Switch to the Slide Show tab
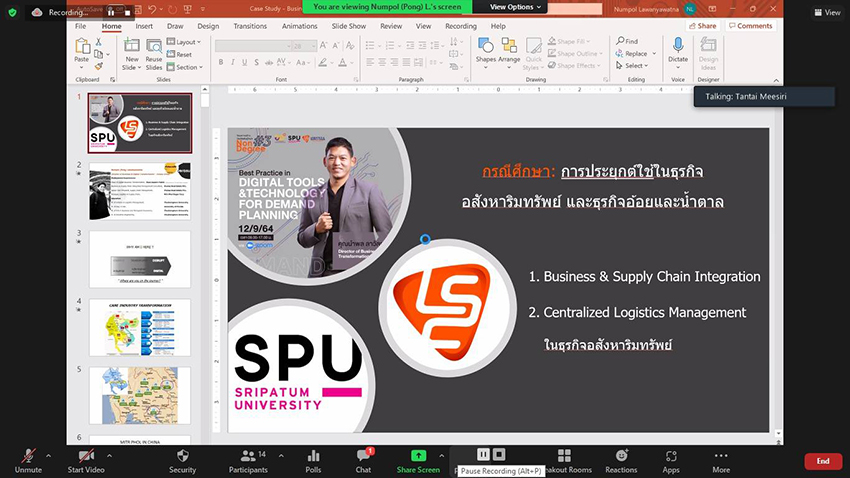The width and height of the screenshot is (850, 478). [349, 26]
